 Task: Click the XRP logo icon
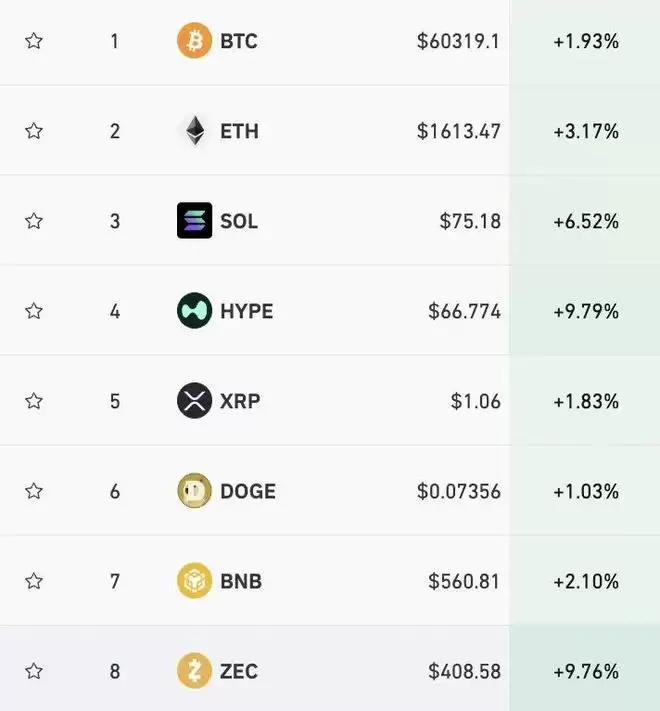tap(194, 400)
